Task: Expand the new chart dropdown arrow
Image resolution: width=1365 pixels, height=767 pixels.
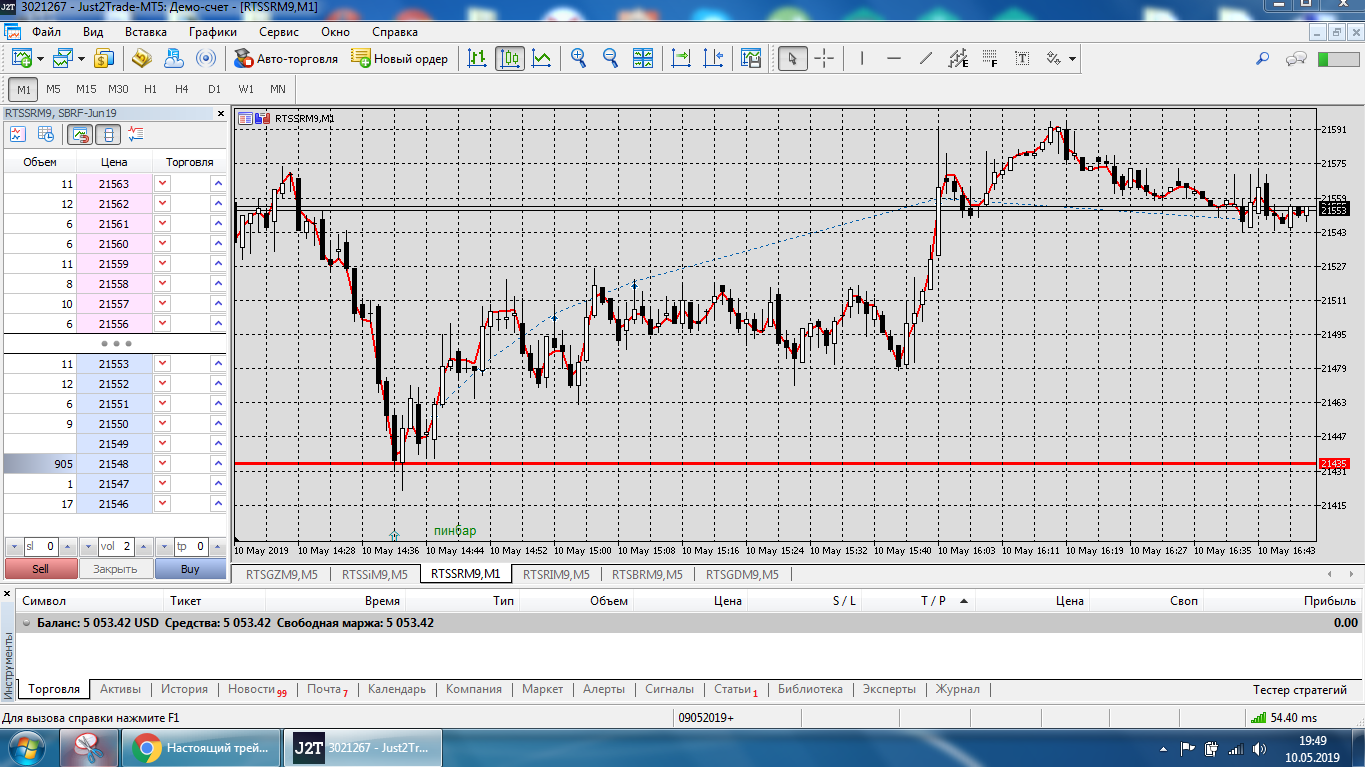Action: pyautogui.click(x=39, y=59)
